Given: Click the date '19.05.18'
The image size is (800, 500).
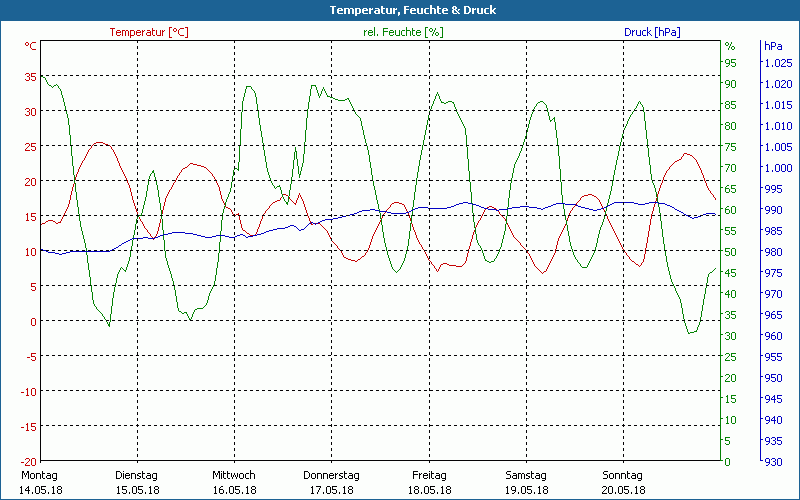Looking at the screenshot, I should [527, 490].
